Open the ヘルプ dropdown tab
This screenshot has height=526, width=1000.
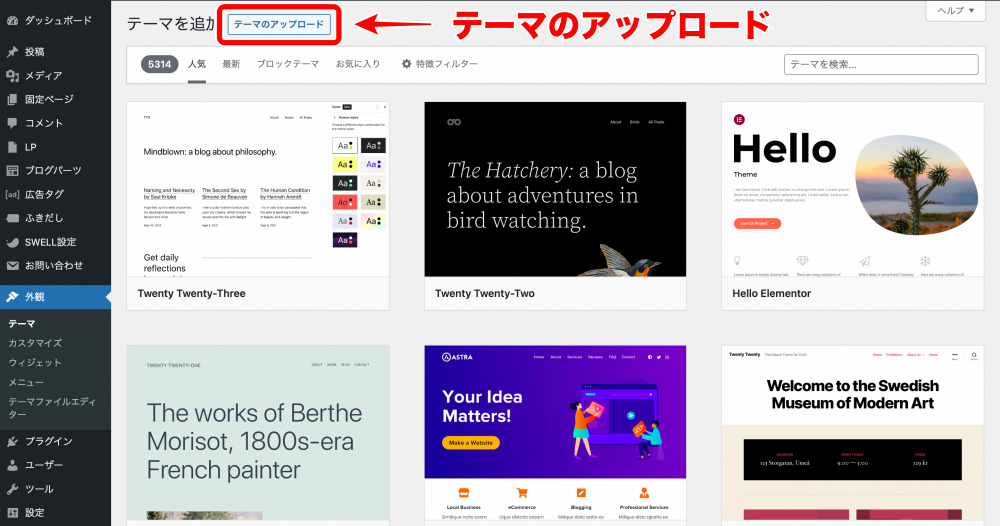[x=955, y=11]
